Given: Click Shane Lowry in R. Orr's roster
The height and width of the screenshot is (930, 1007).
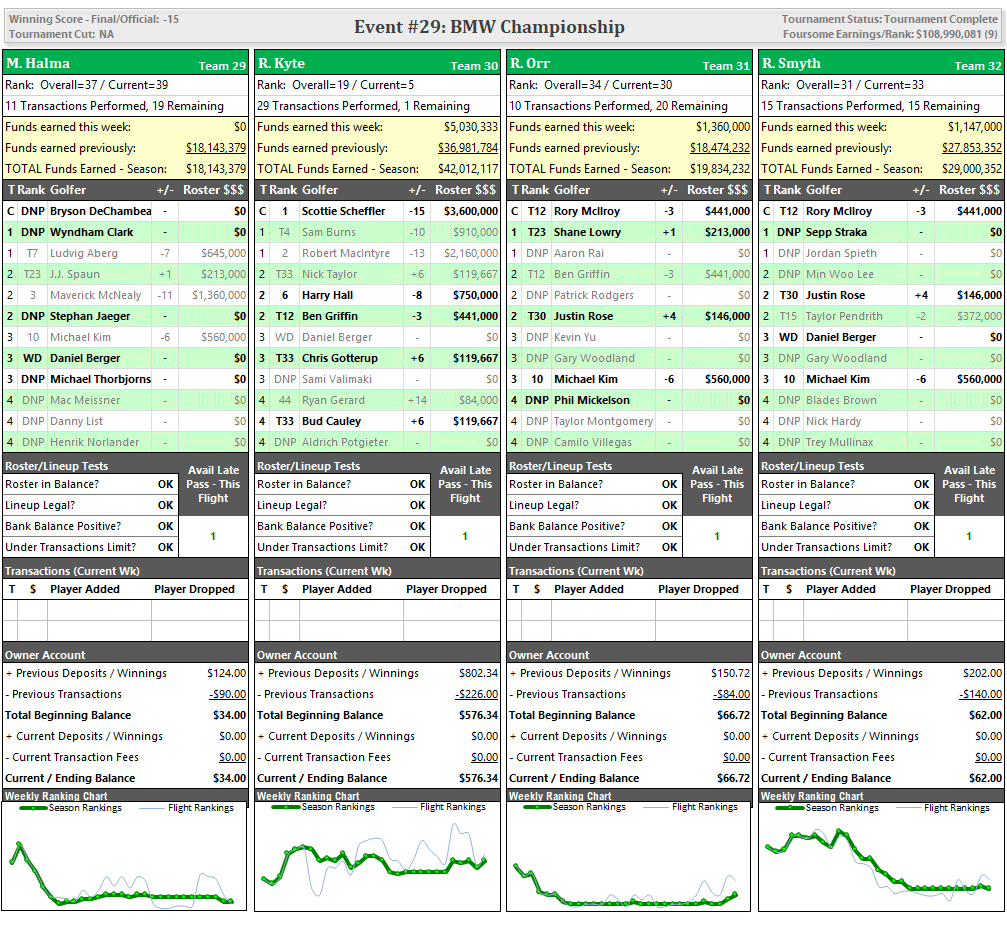Looking at the screenshot, I should pyautogui.click(x=587, y=232).
